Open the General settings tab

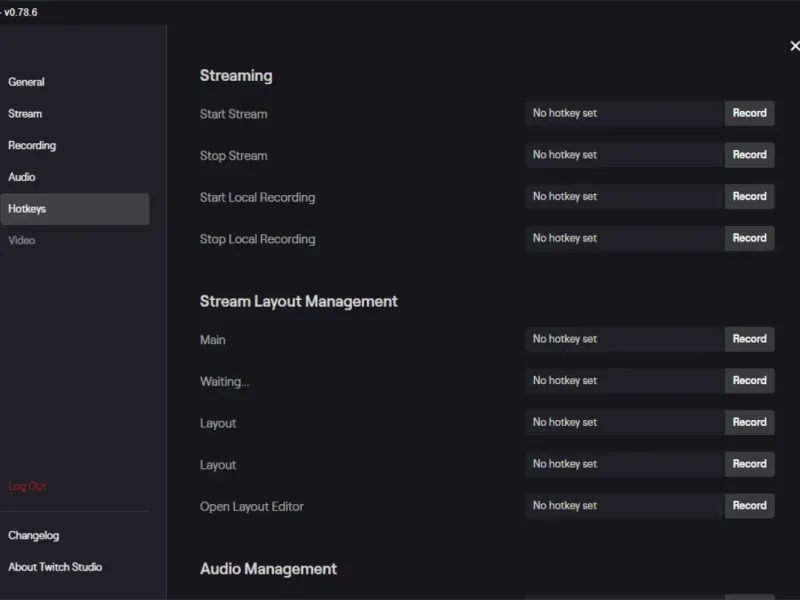click(27, 82)
